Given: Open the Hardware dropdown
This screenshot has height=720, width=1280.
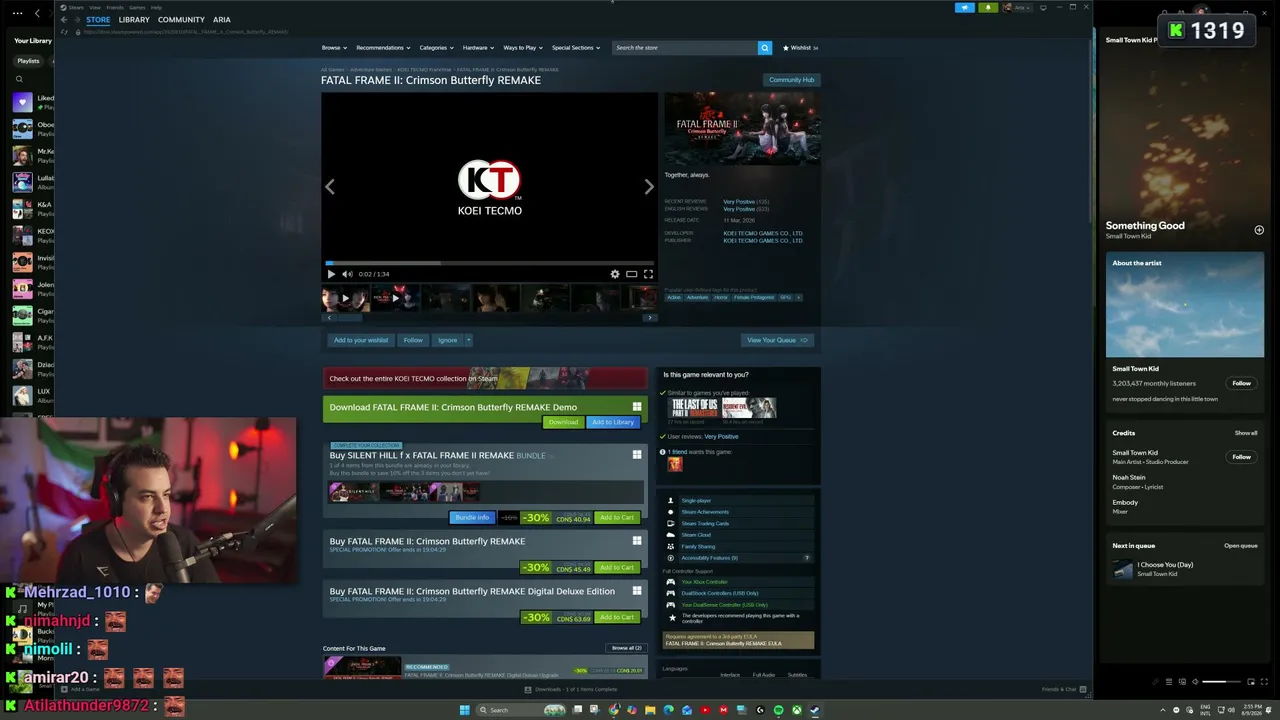Looking at the screenshot, I should (478, 48).
